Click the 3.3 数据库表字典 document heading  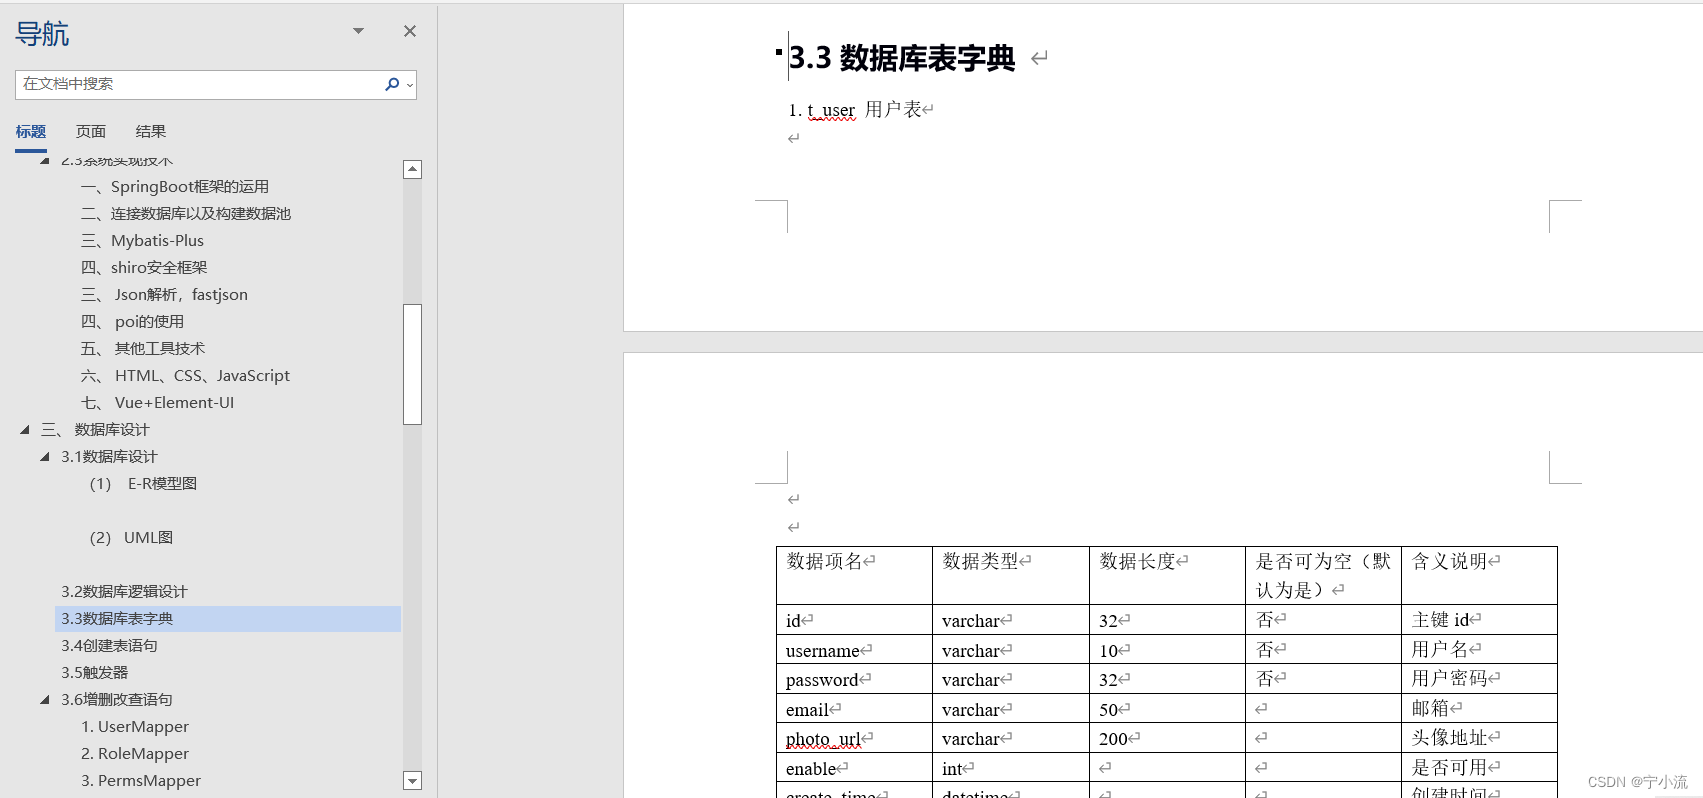point(902,58)
